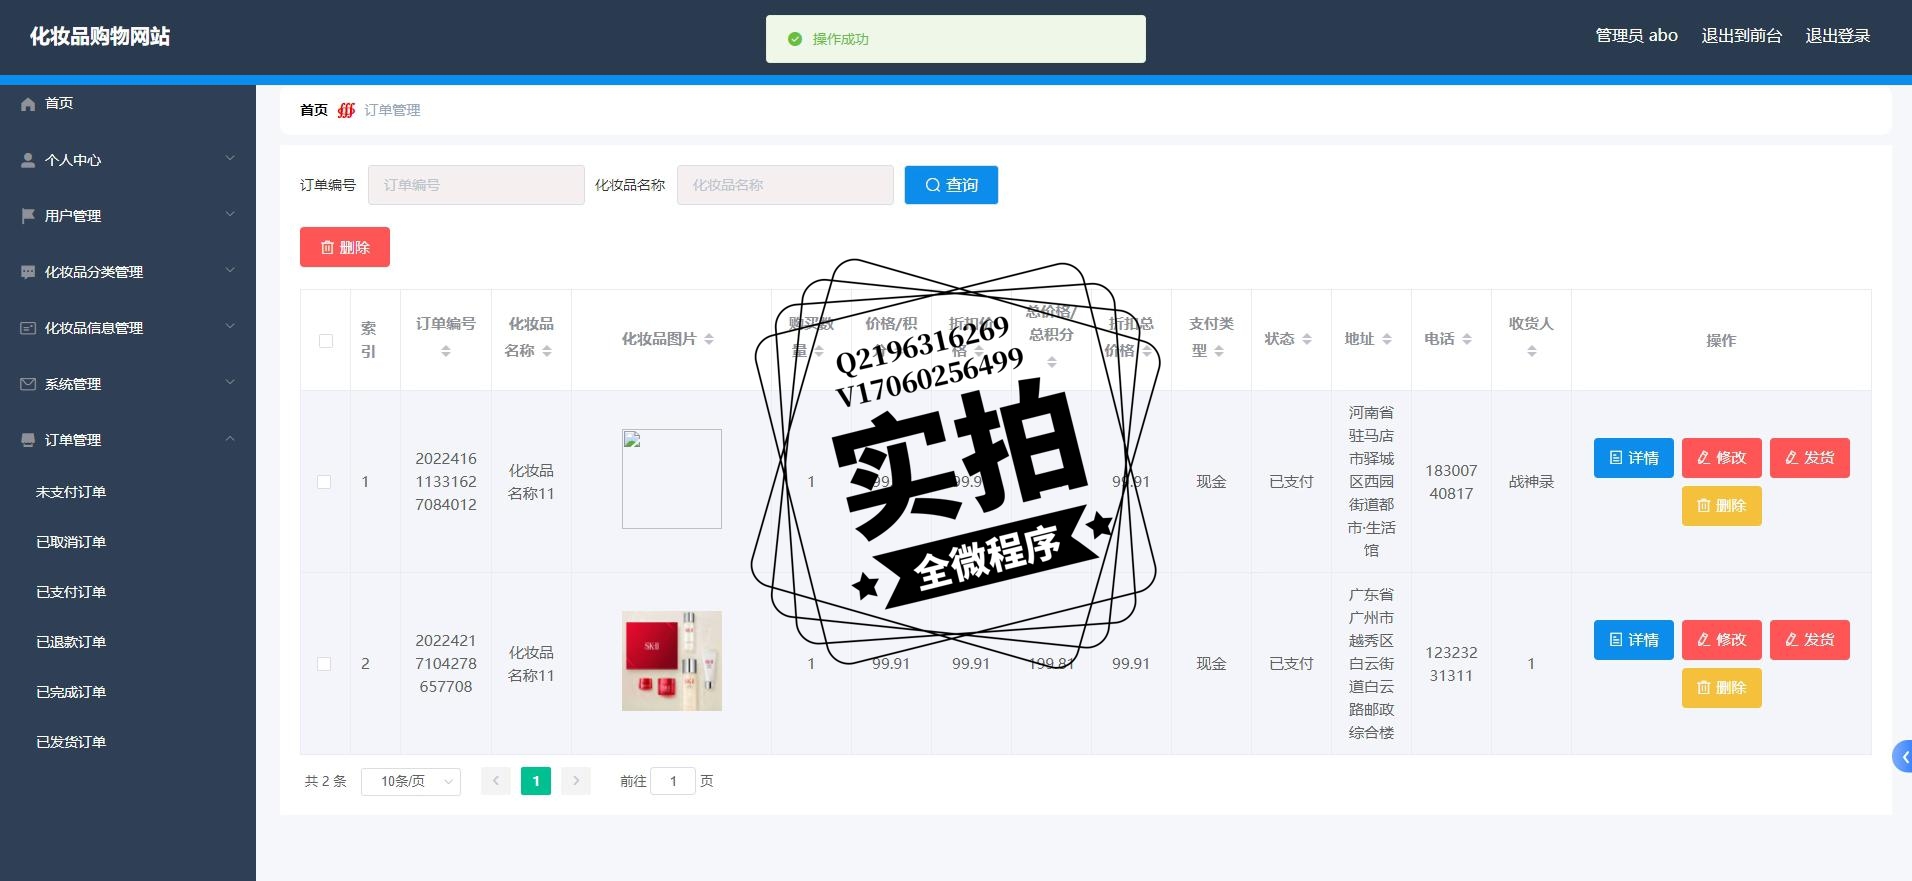Viewport: 1912px width, 881px height.
Task: Click 详情 for the 广东省 address order
Action: pos(1634,640)
